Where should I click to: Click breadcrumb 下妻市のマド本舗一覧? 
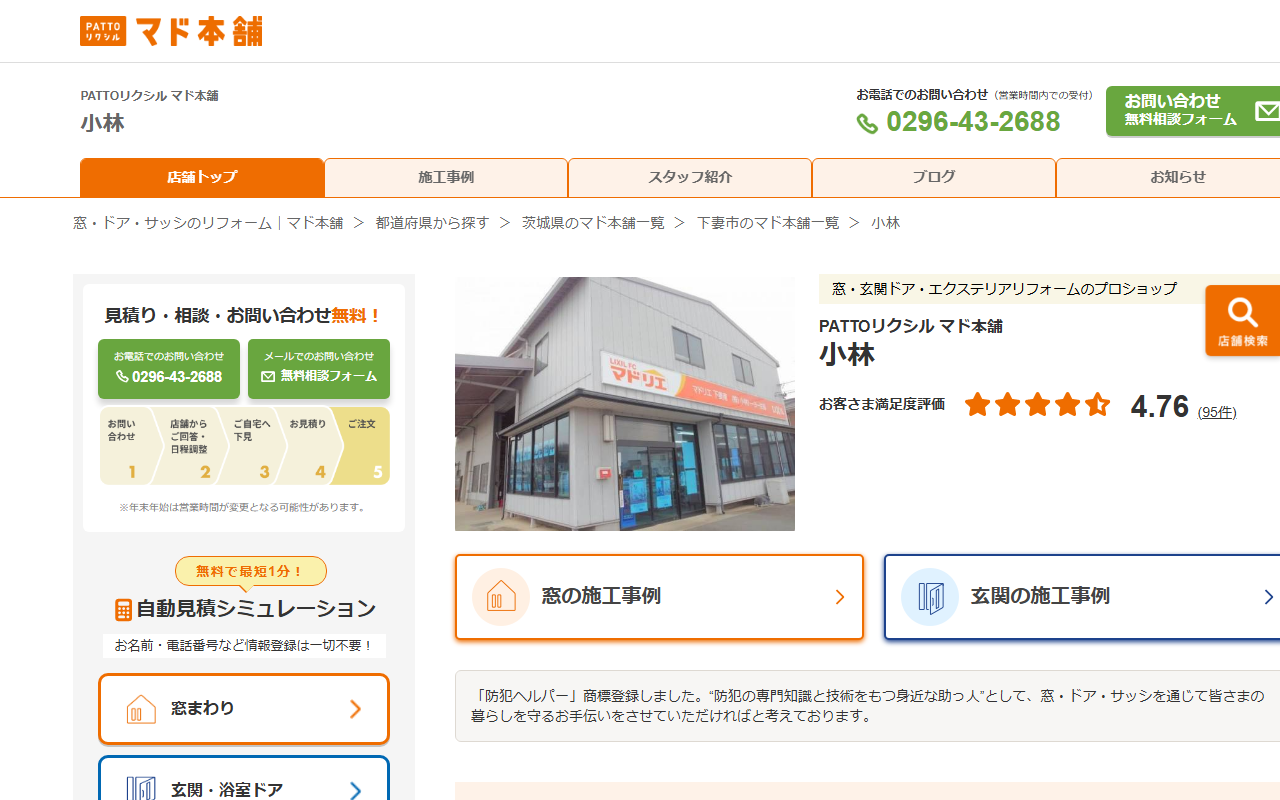coord(768,223)
